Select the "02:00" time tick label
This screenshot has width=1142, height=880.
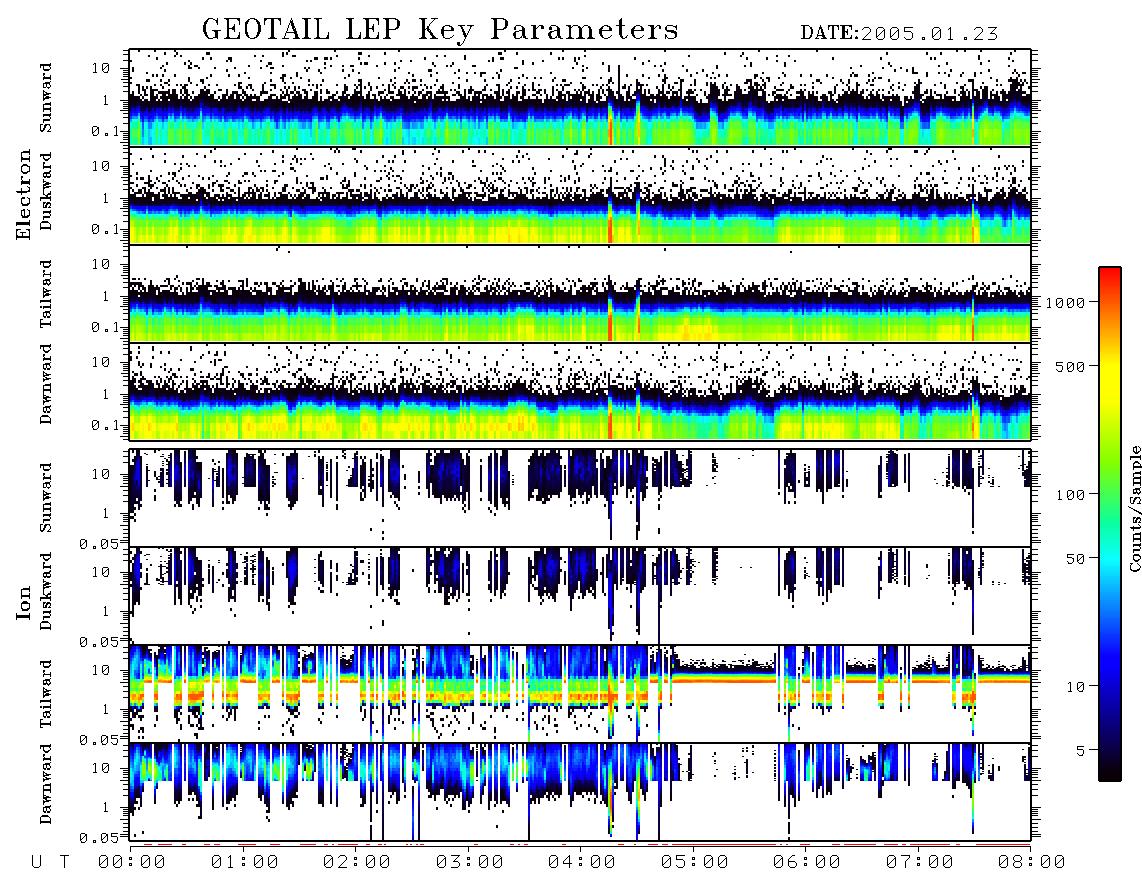(357, 863)
